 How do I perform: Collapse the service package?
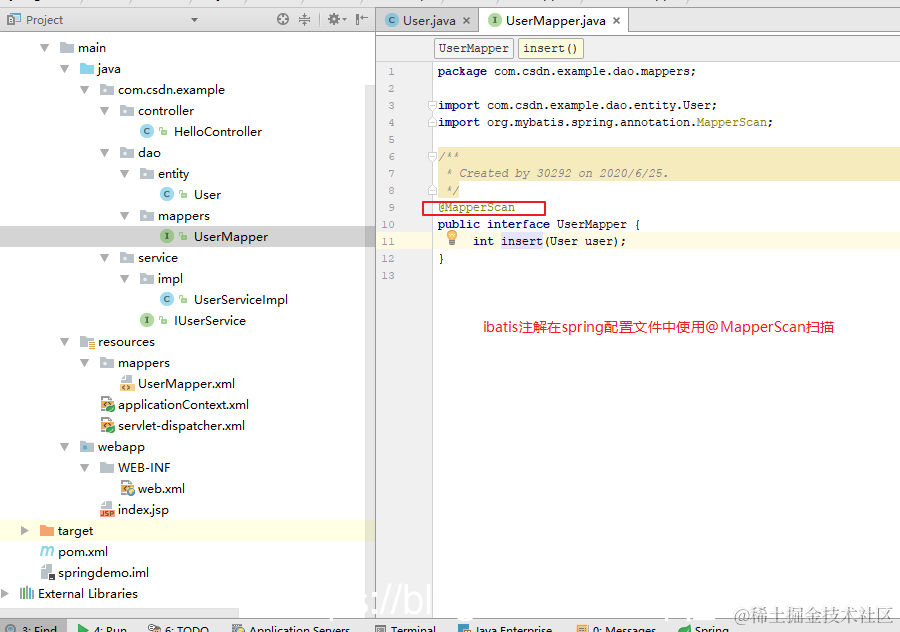[104, 258]
